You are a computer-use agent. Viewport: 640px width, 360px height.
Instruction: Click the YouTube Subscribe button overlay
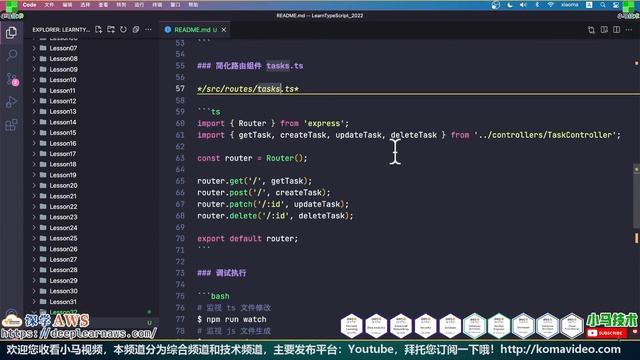607,333
